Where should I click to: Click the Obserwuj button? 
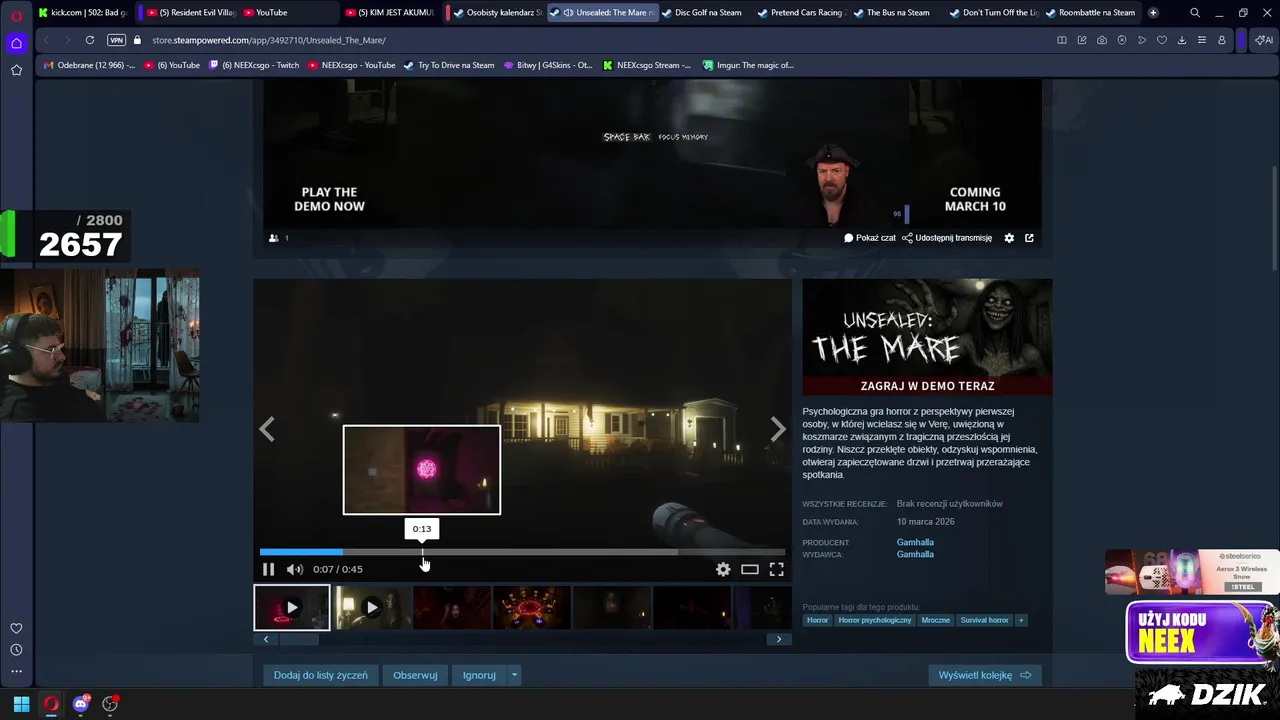(415, 675)
